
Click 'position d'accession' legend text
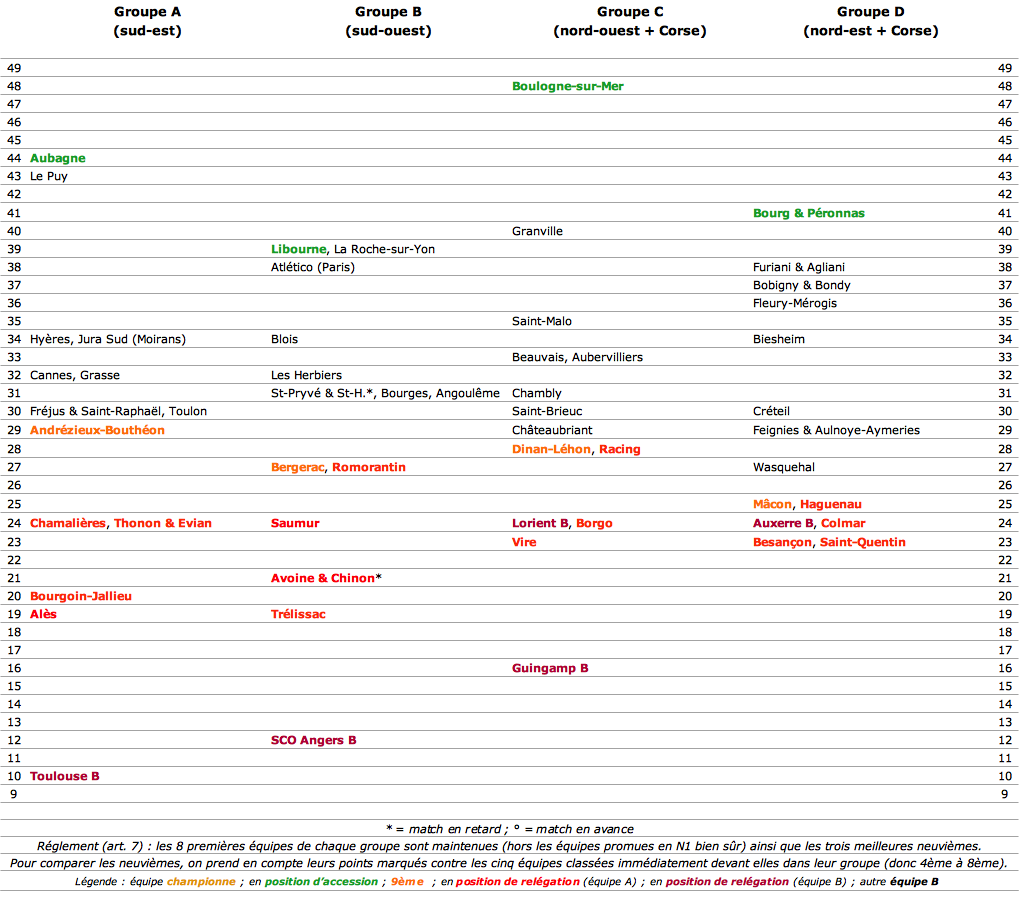321,881
